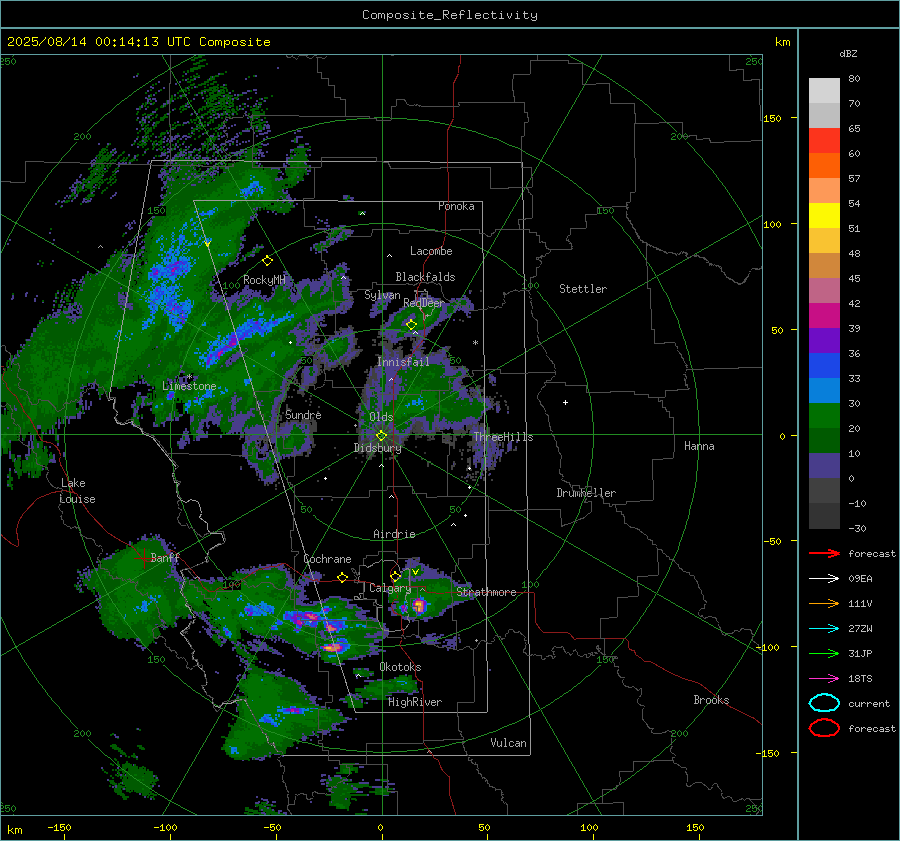
Task: Select the 33 dBZ blue color swatch
Action: pos(824,365)
